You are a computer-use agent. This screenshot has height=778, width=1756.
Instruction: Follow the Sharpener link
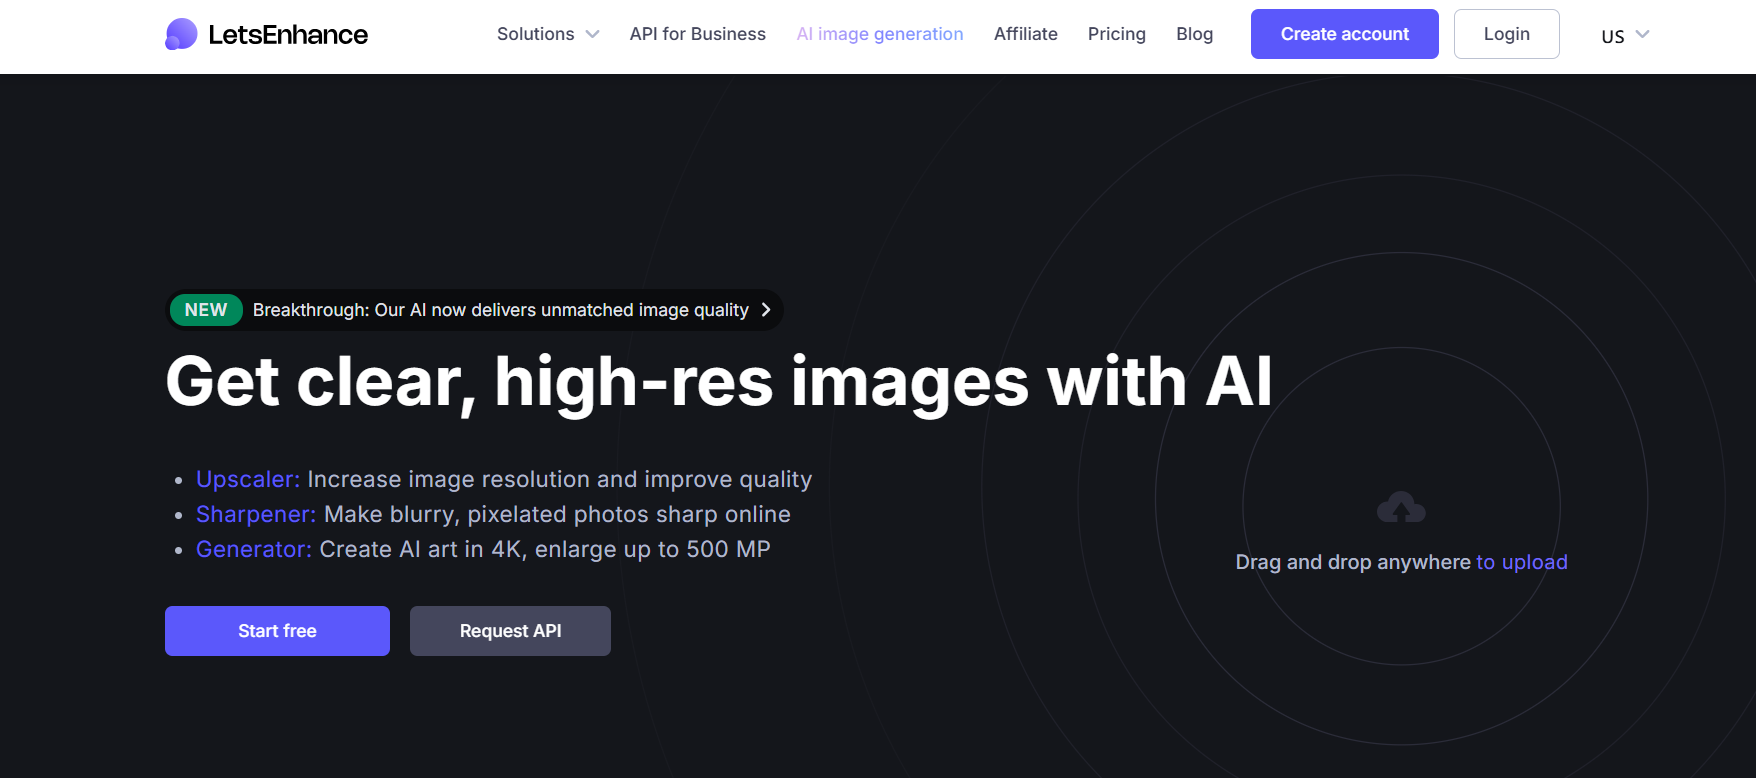click(x=255, y=514)
